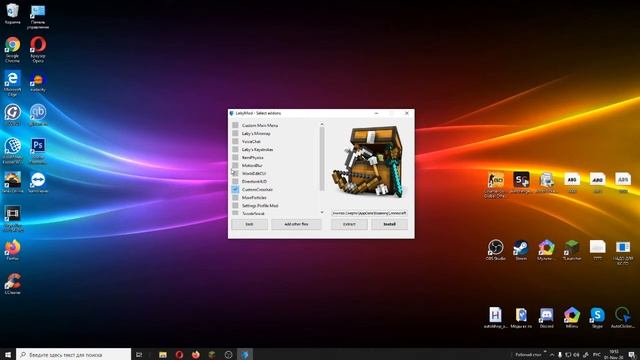Click the addon list scrollbar thumb
640x360 pixels.
[322, 158]
